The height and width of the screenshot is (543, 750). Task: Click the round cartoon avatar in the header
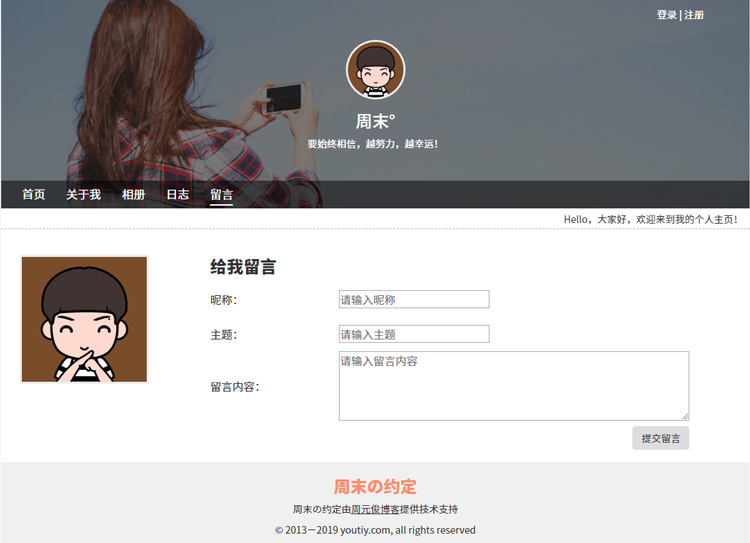(375, 70)
